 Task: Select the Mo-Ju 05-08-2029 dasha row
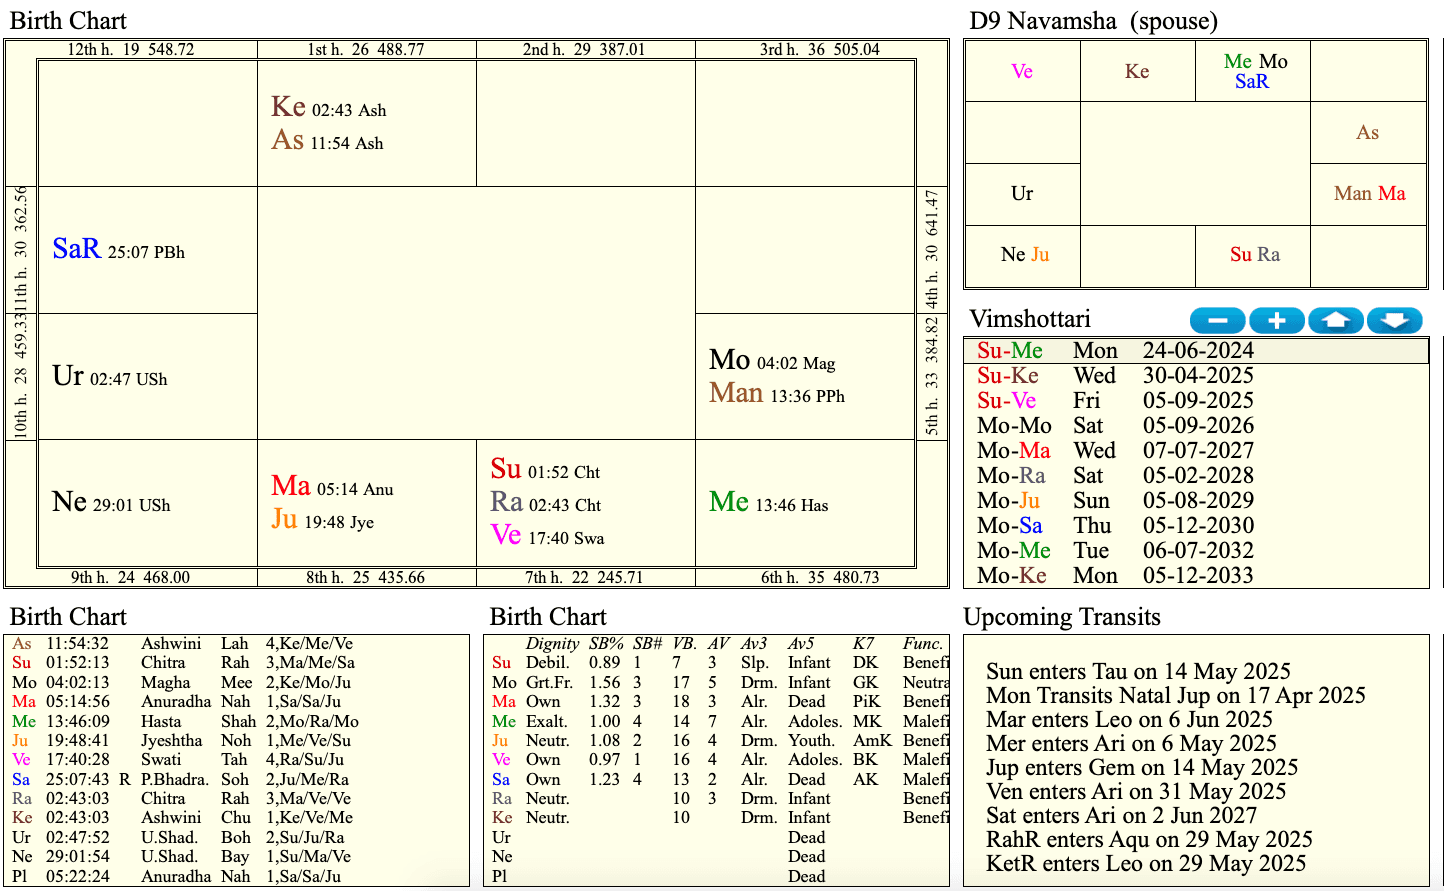tap(1196, 500)
